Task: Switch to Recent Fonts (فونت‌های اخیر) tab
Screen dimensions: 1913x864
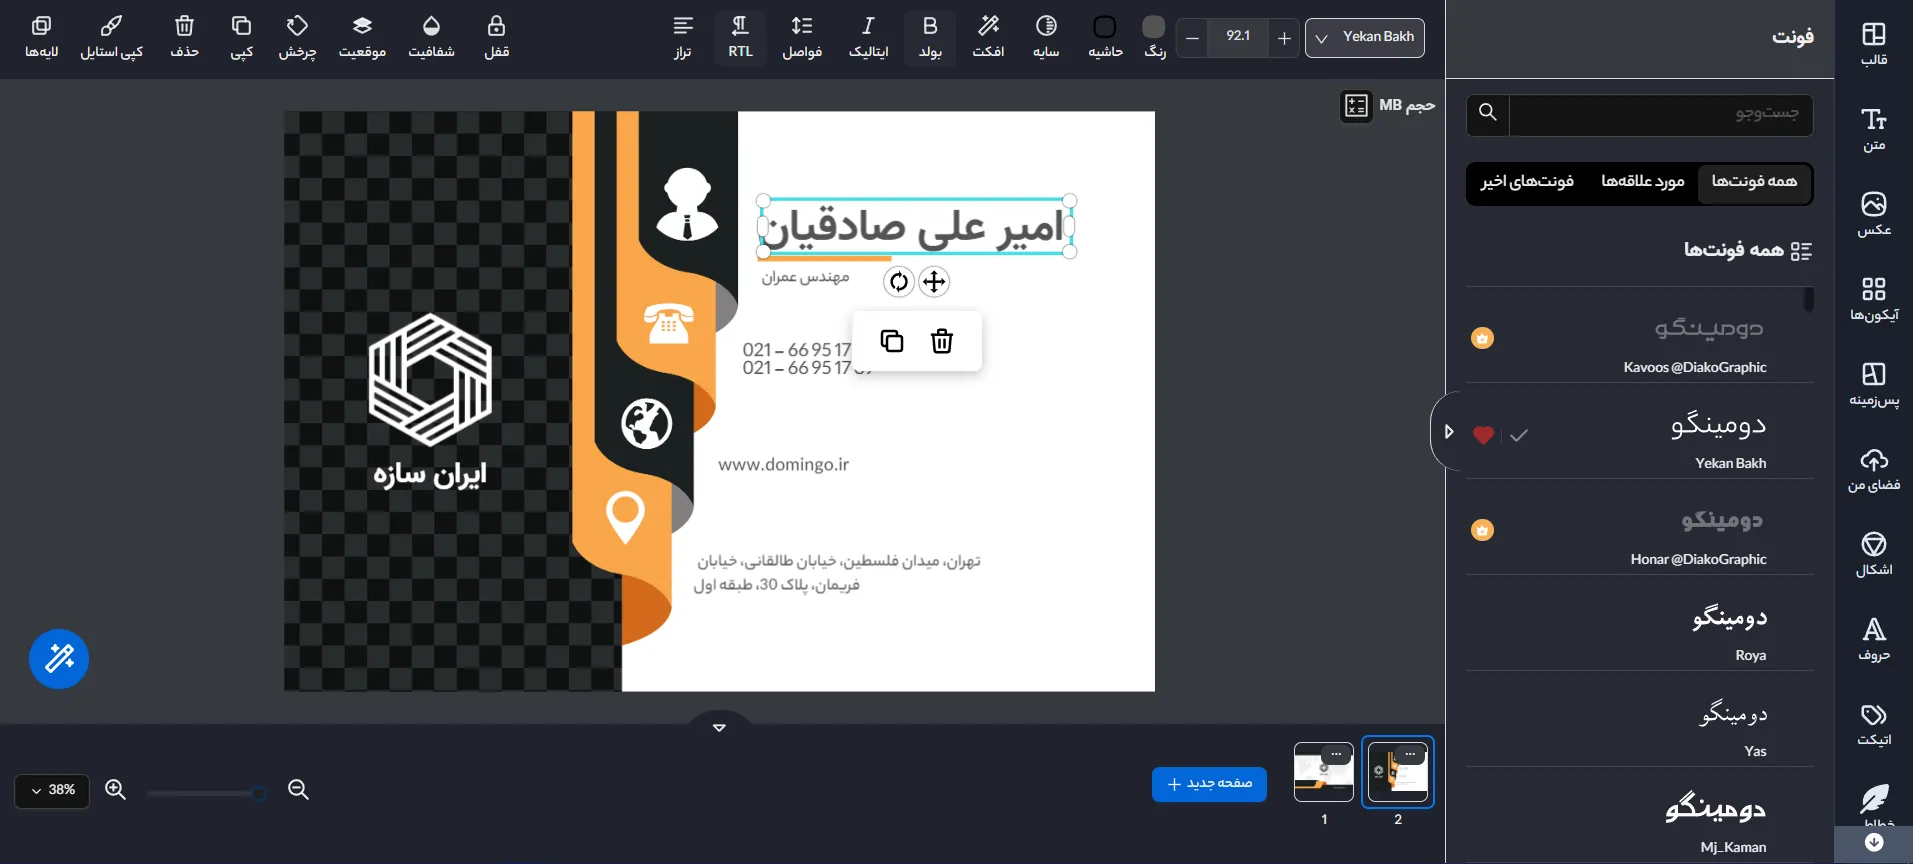Action: [1527, 182]
